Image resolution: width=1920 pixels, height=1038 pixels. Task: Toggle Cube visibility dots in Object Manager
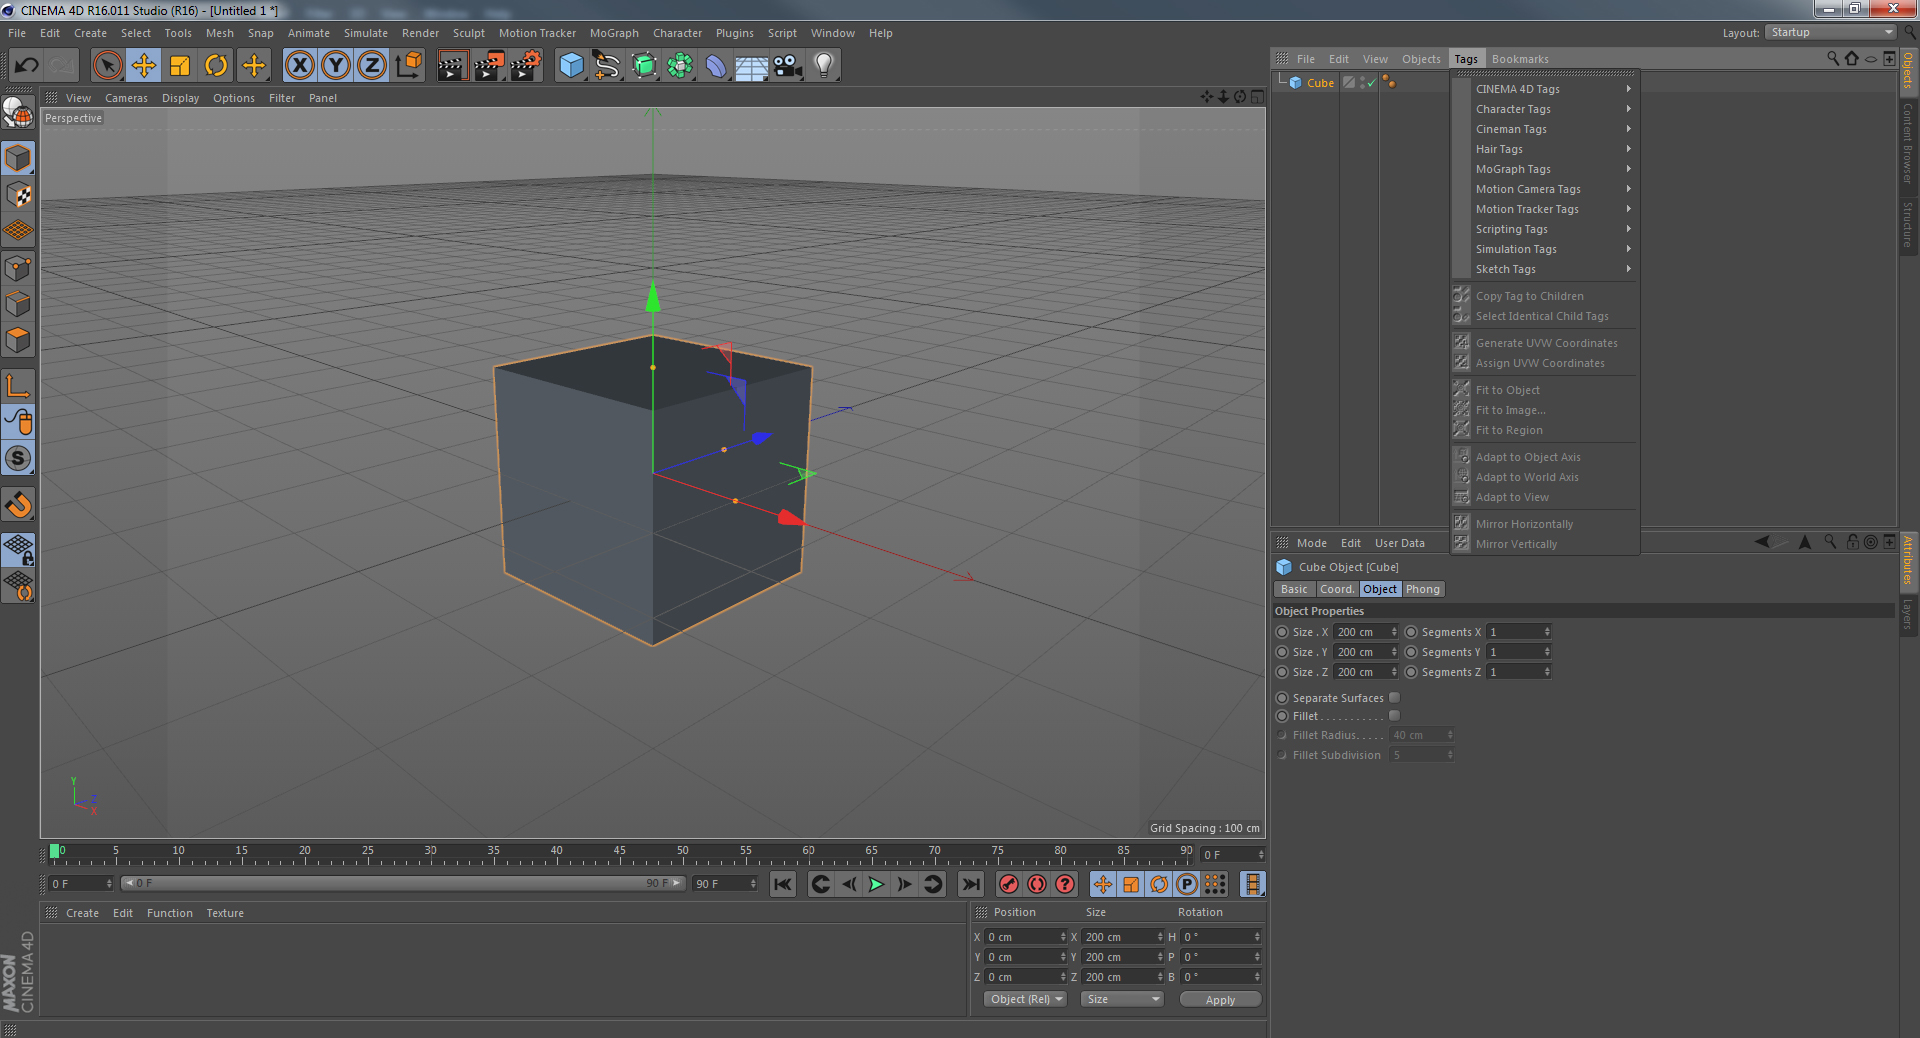coord(1361,83)
